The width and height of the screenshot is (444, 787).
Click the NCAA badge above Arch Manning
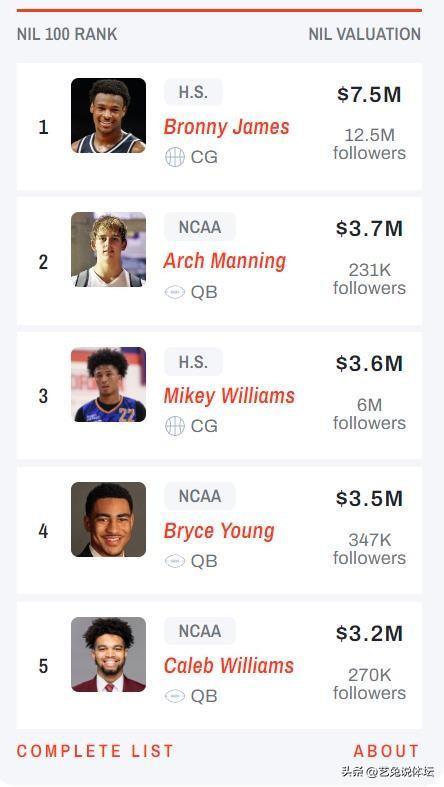tap(200, 227)
